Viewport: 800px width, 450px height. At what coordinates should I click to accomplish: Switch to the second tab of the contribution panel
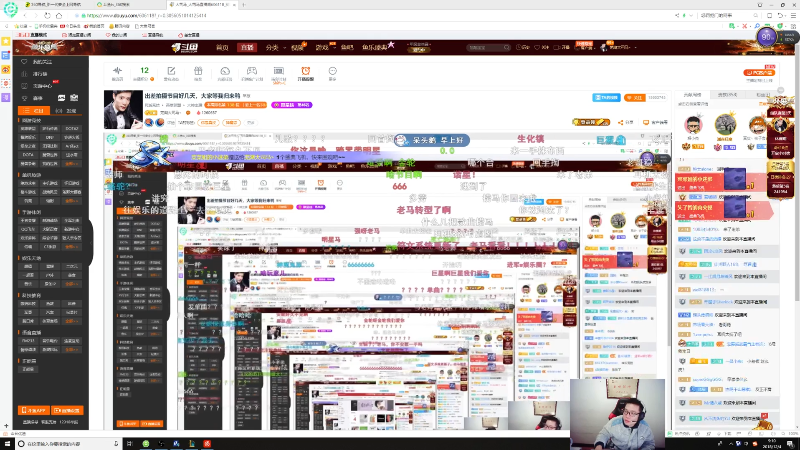coord(727,95)
